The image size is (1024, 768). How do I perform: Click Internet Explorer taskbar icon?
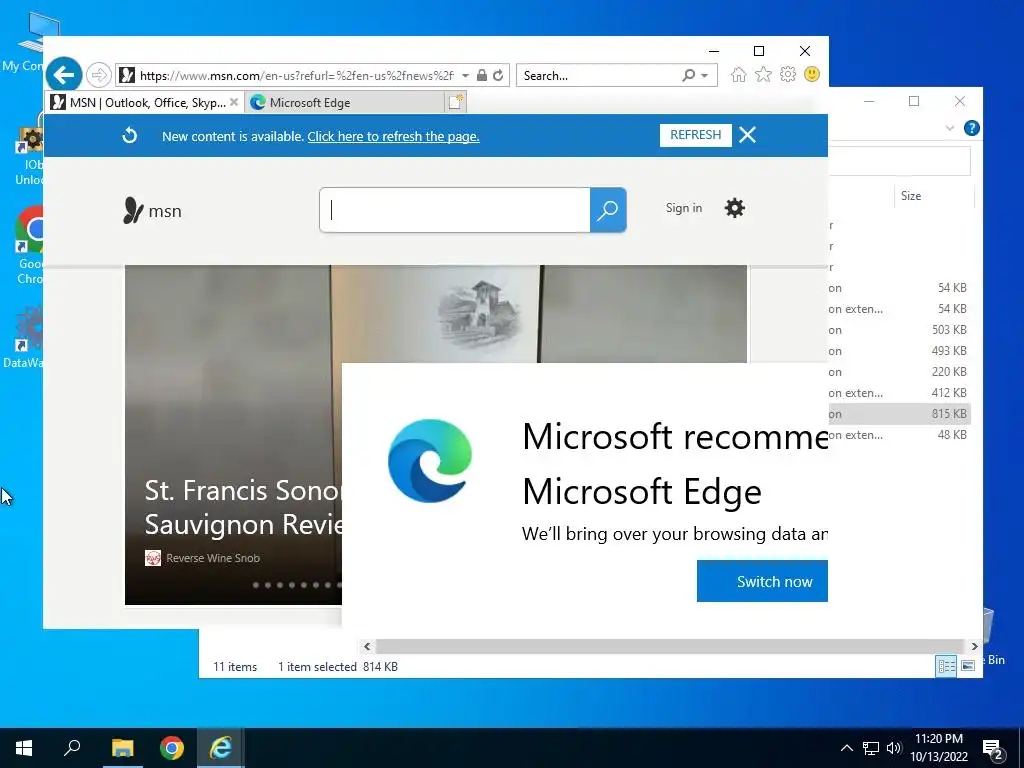pyautogui.click(x=221, y=748)
